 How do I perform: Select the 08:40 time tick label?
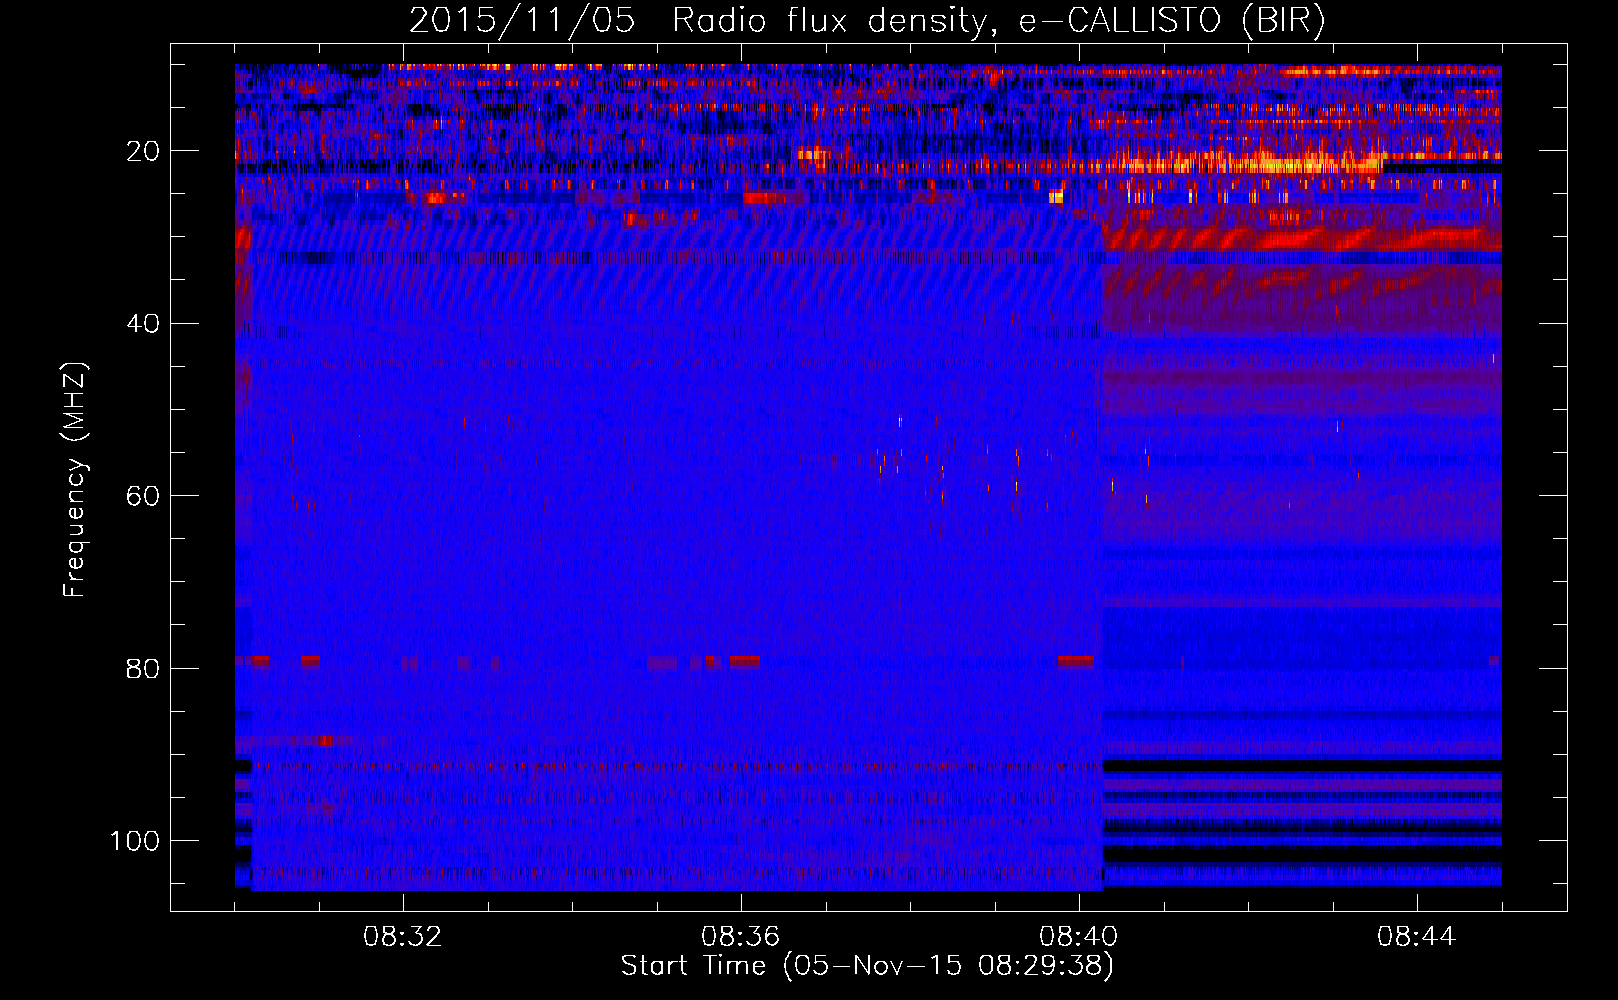1079,937
